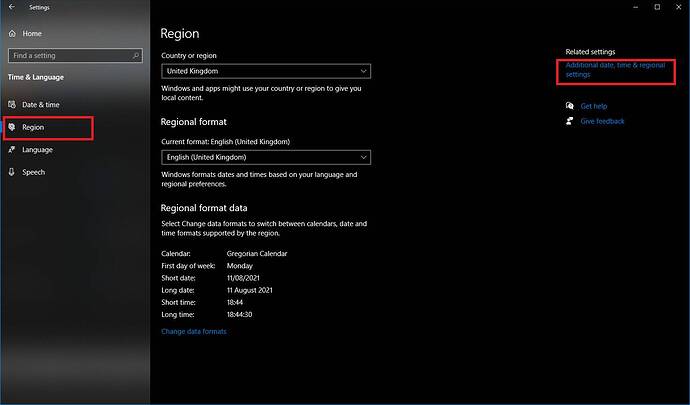Screen dimensions: 690x405
Task: Click the magnifier icon in search box
Action: point(141,56)
